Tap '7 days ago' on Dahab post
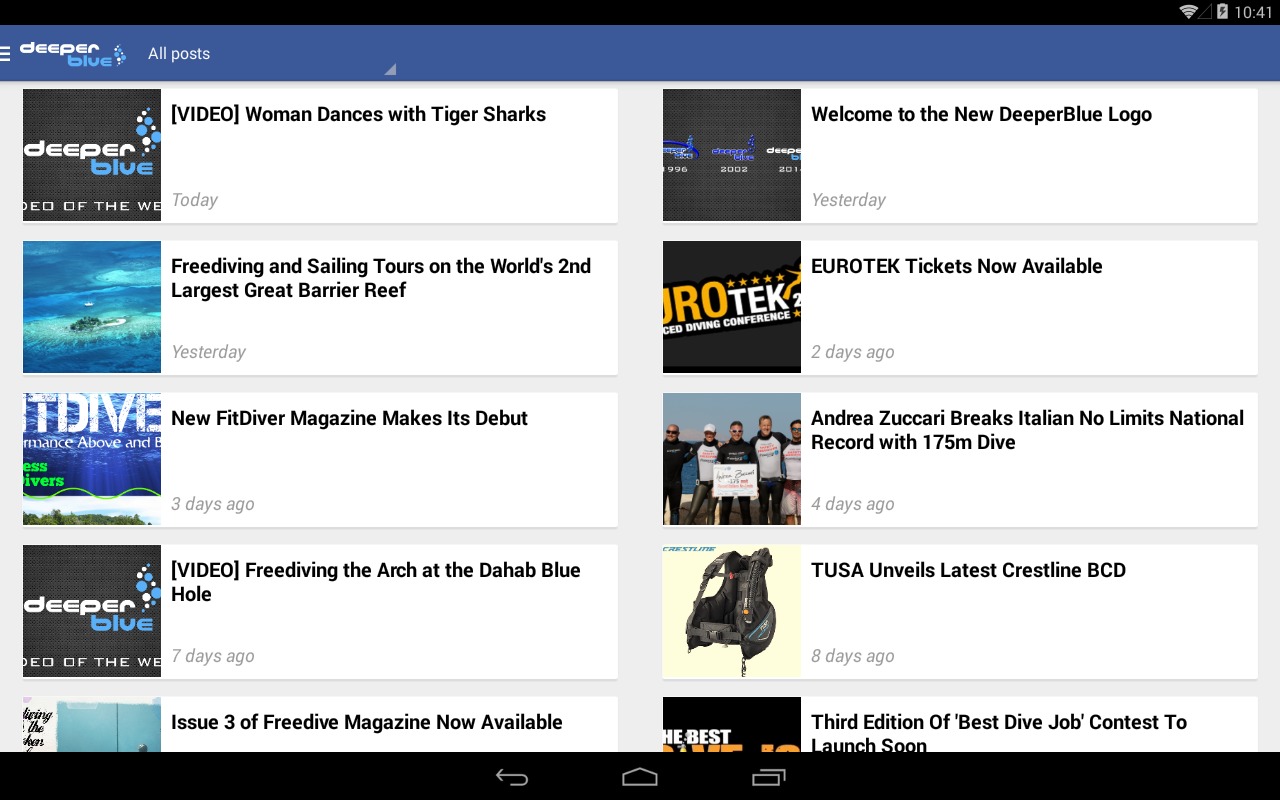1280x800 pixels. [x=213, y=656]
